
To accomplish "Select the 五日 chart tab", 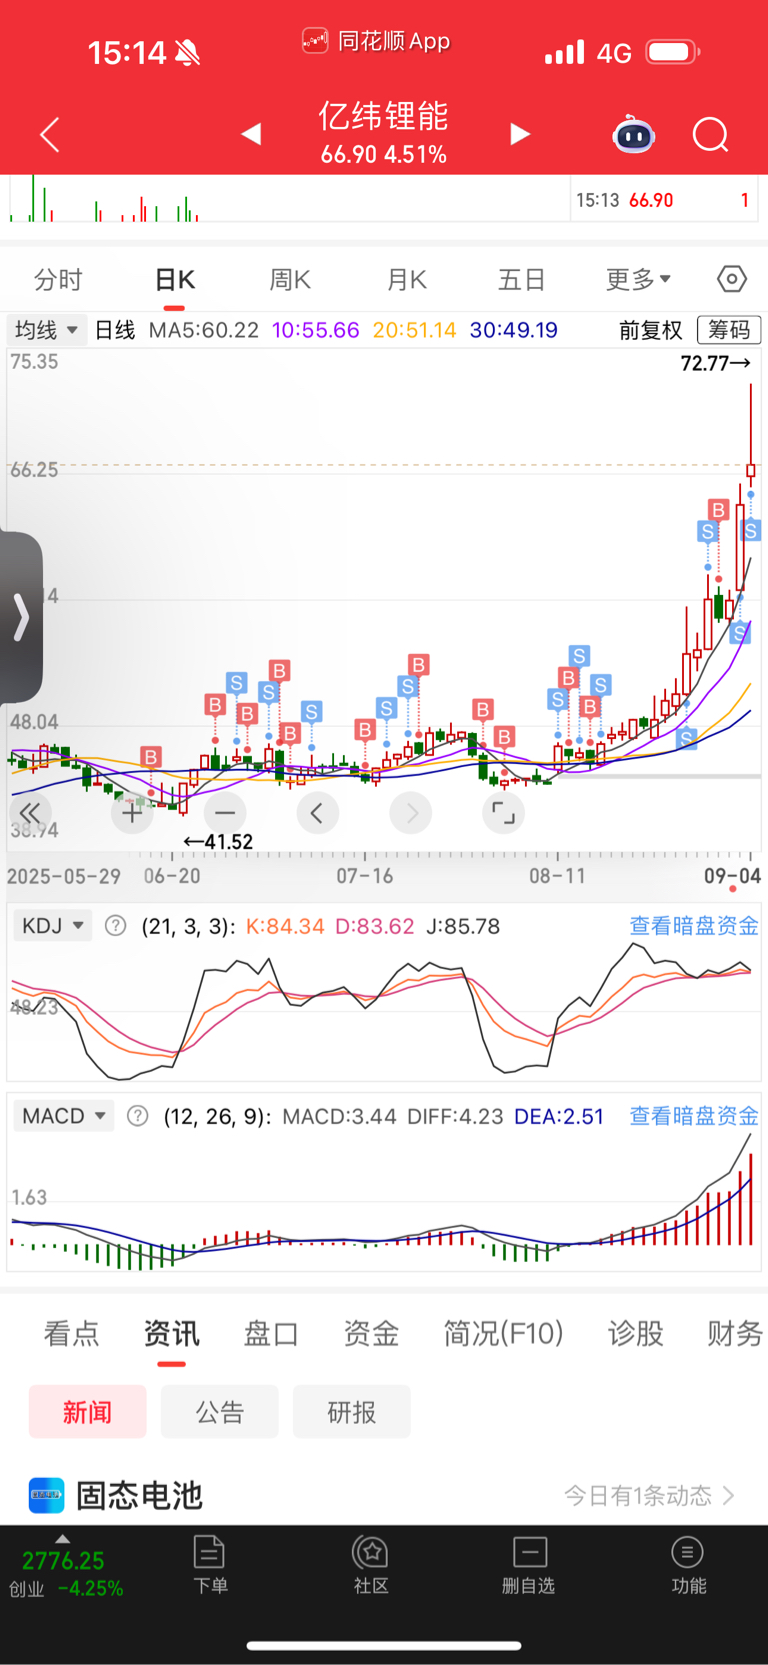I will (521, 279).
